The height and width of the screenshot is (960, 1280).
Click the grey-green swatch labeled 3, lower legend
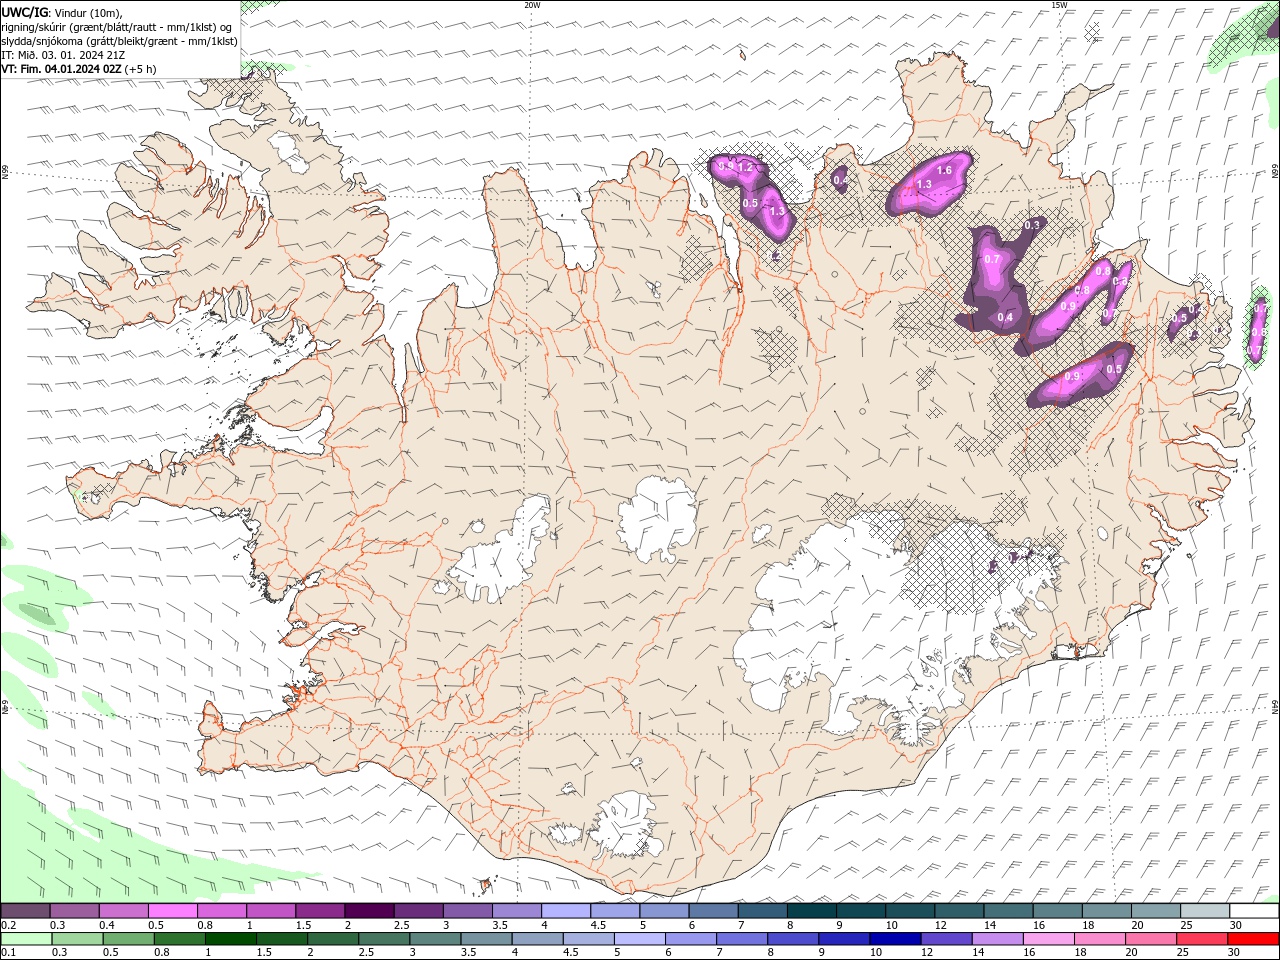tap(436, 939)
